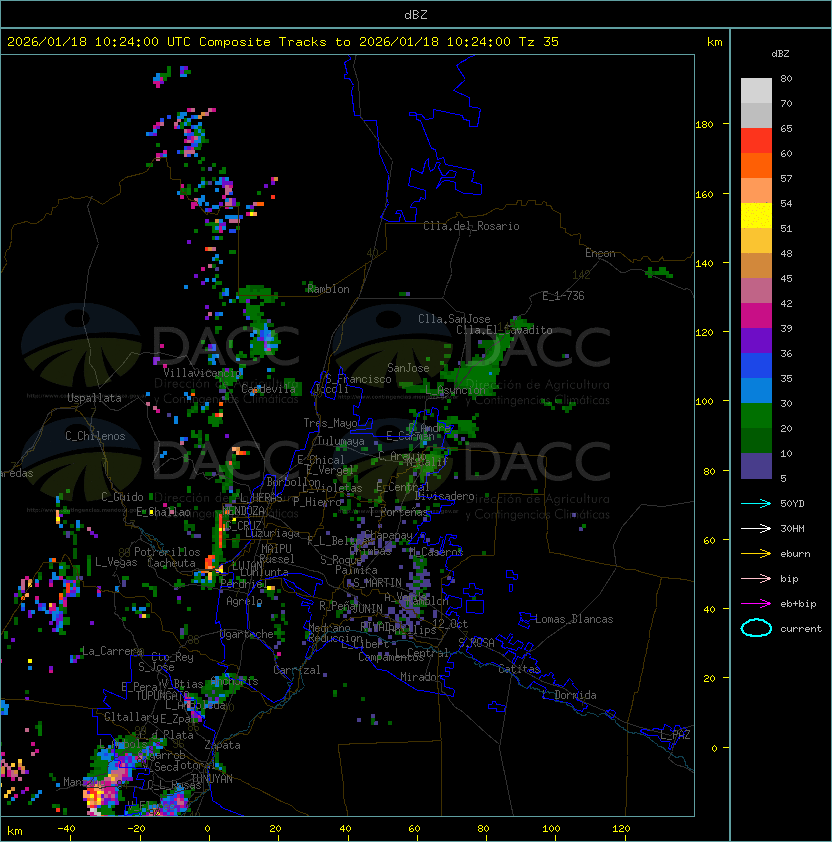
Task: Click the '160' km vertical axis label
Action: click(x=704, y=194)
